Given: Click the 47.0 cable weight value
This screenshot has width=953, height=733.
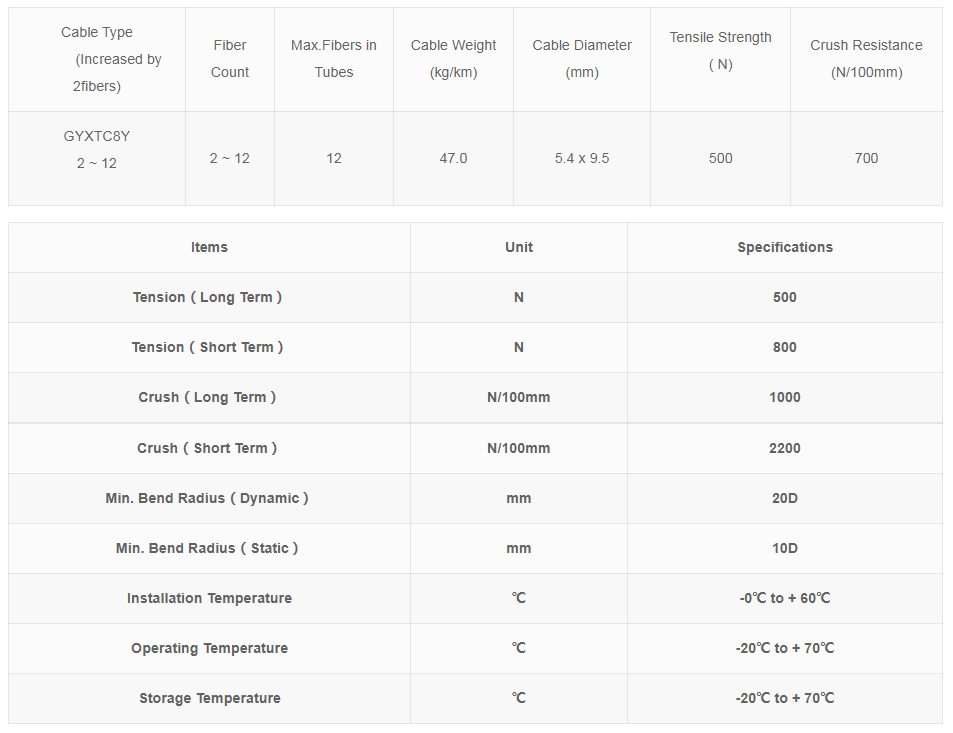Looking at the screenshot, I should pos(453,158).
